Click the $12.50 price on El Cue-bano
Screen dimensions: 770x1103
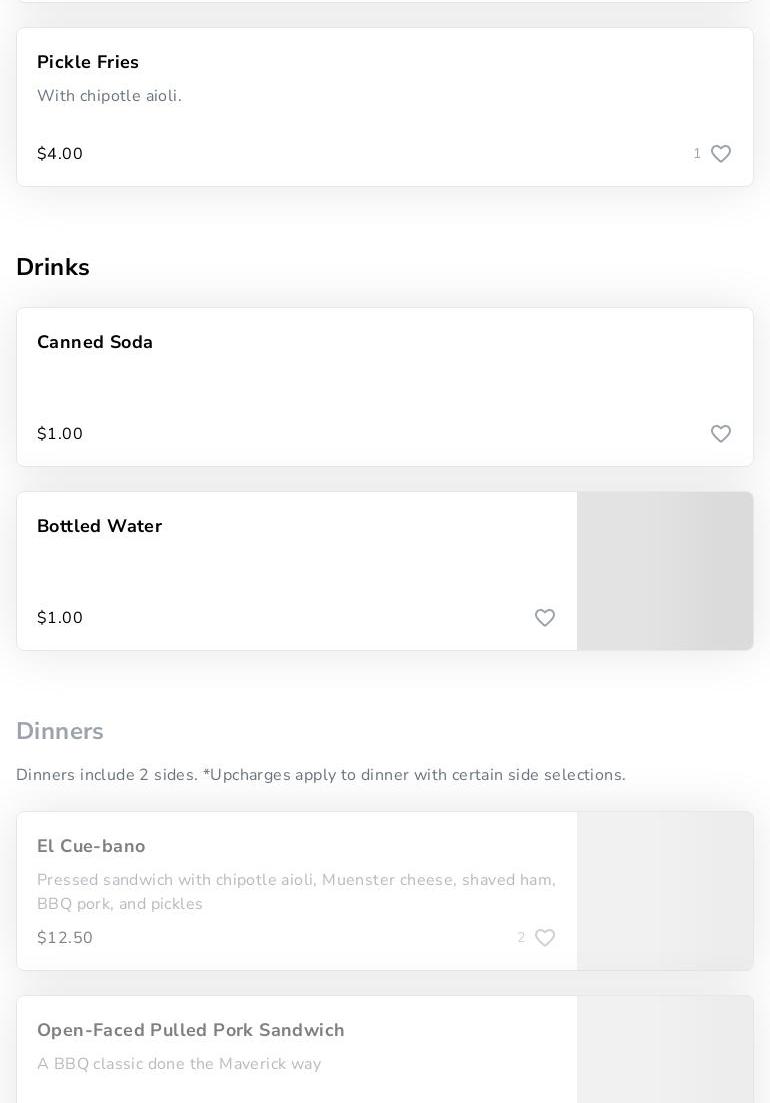[65, 938]
